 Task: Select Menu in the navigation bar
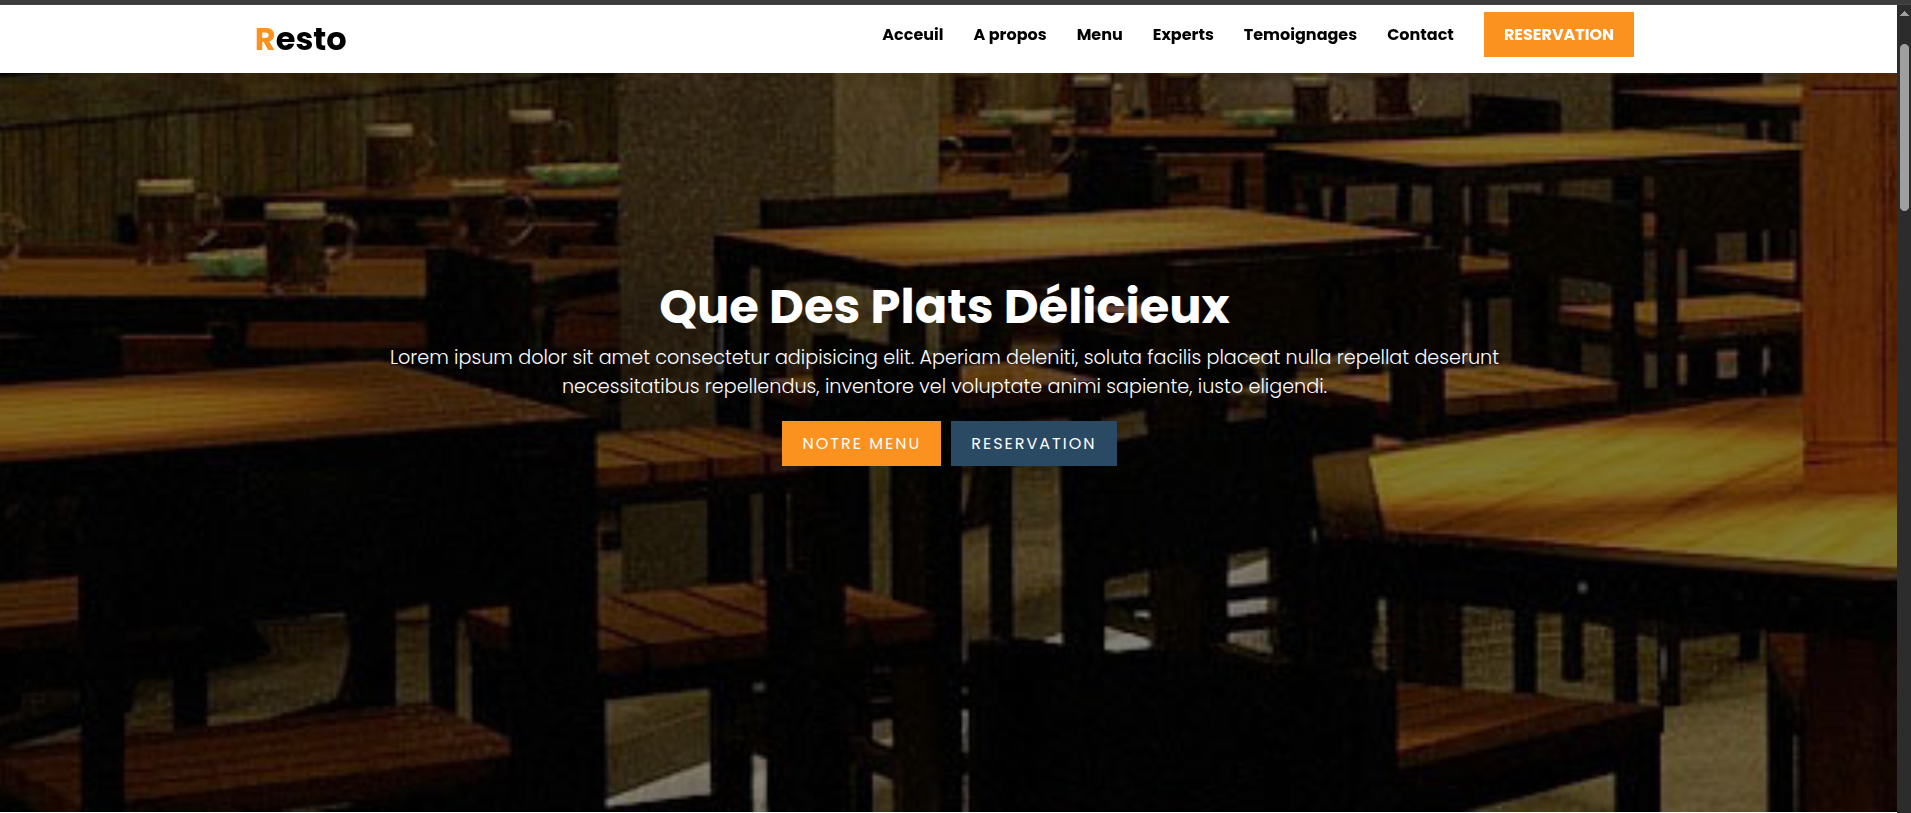(1099, 35)
